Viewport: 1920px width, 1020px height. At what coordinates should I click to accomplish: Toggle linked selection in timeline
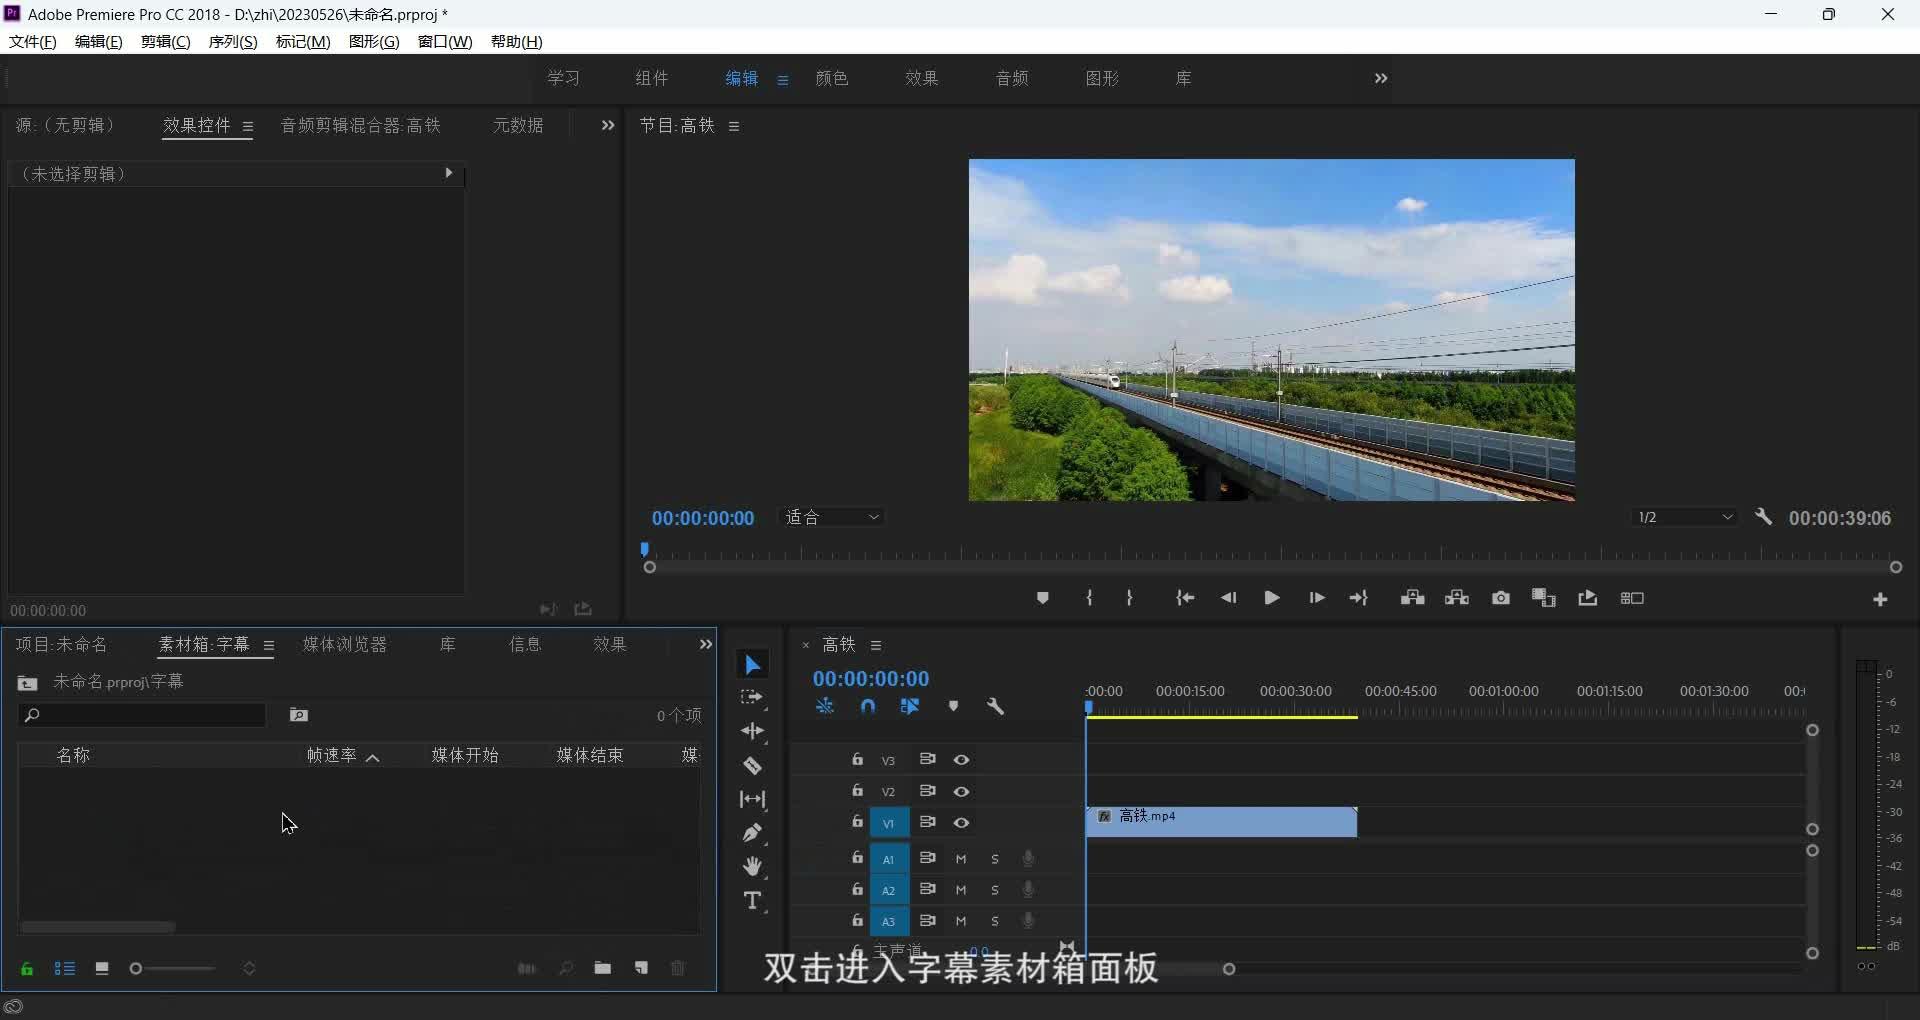(910, 706)
